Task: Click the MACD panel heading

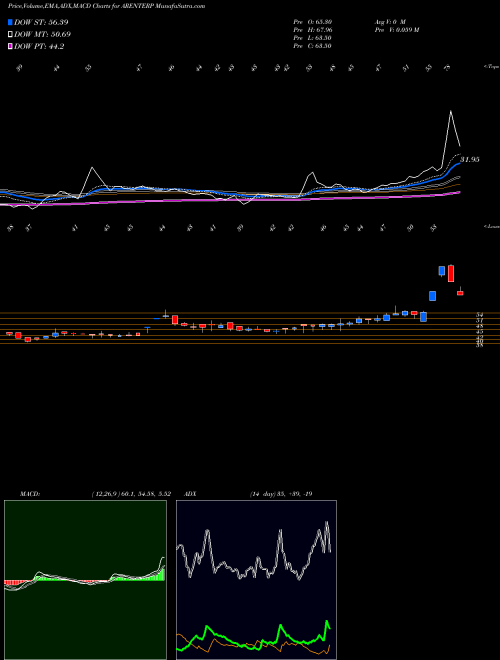Action: point(30,494)
